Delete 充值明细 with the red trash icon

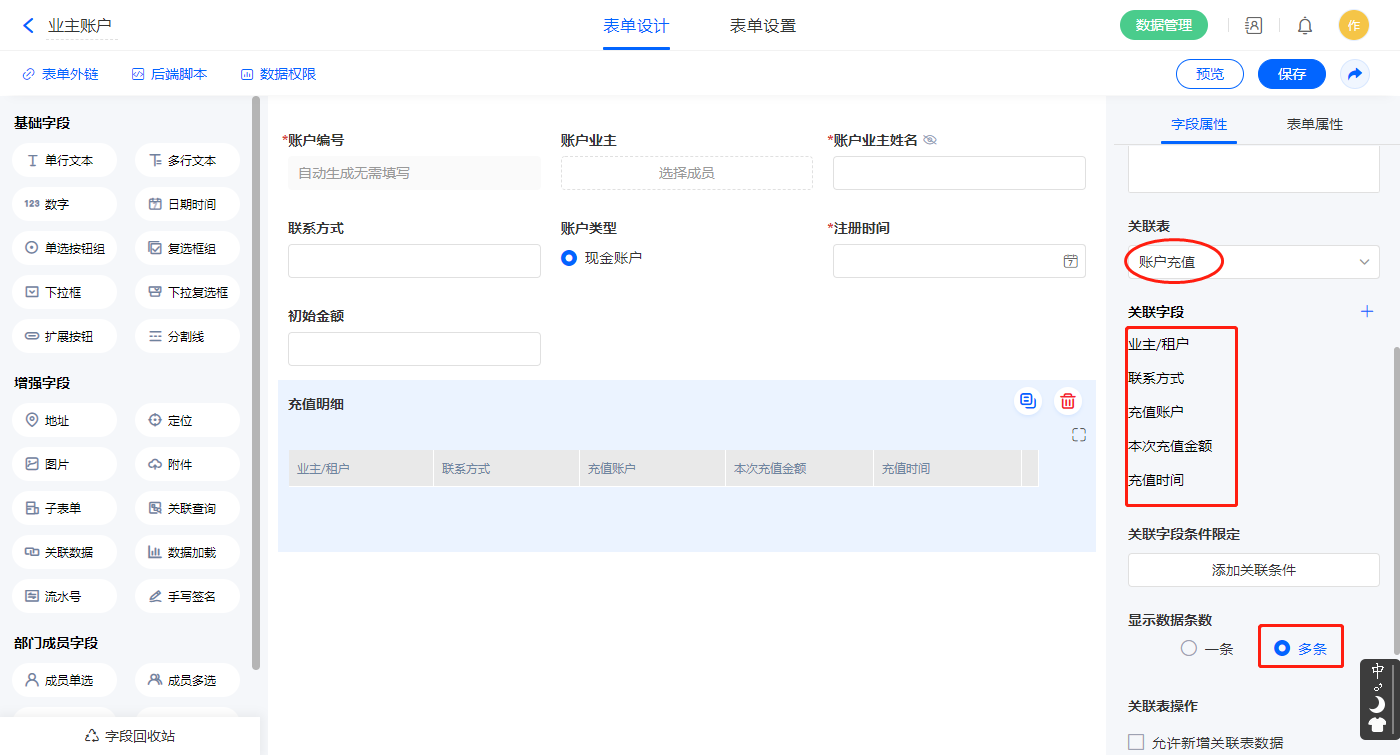click(1068, 401)
